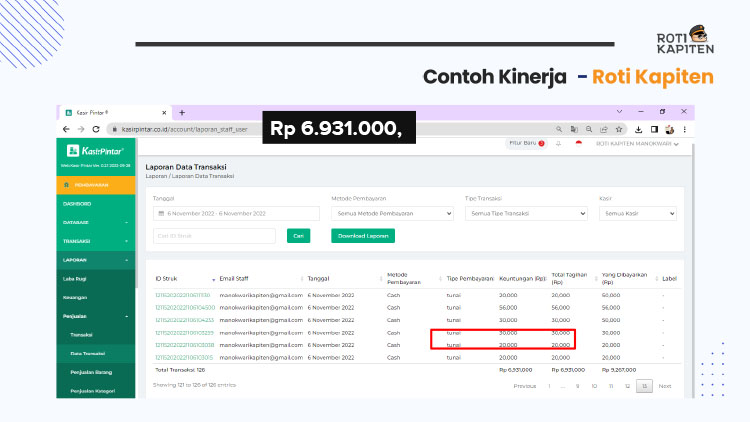The height and width of the screenshot is (422, 750).
Task: Open ROTI KAPITEN MANOKWARI account dropdown
Action: click(x=637, y=144)
